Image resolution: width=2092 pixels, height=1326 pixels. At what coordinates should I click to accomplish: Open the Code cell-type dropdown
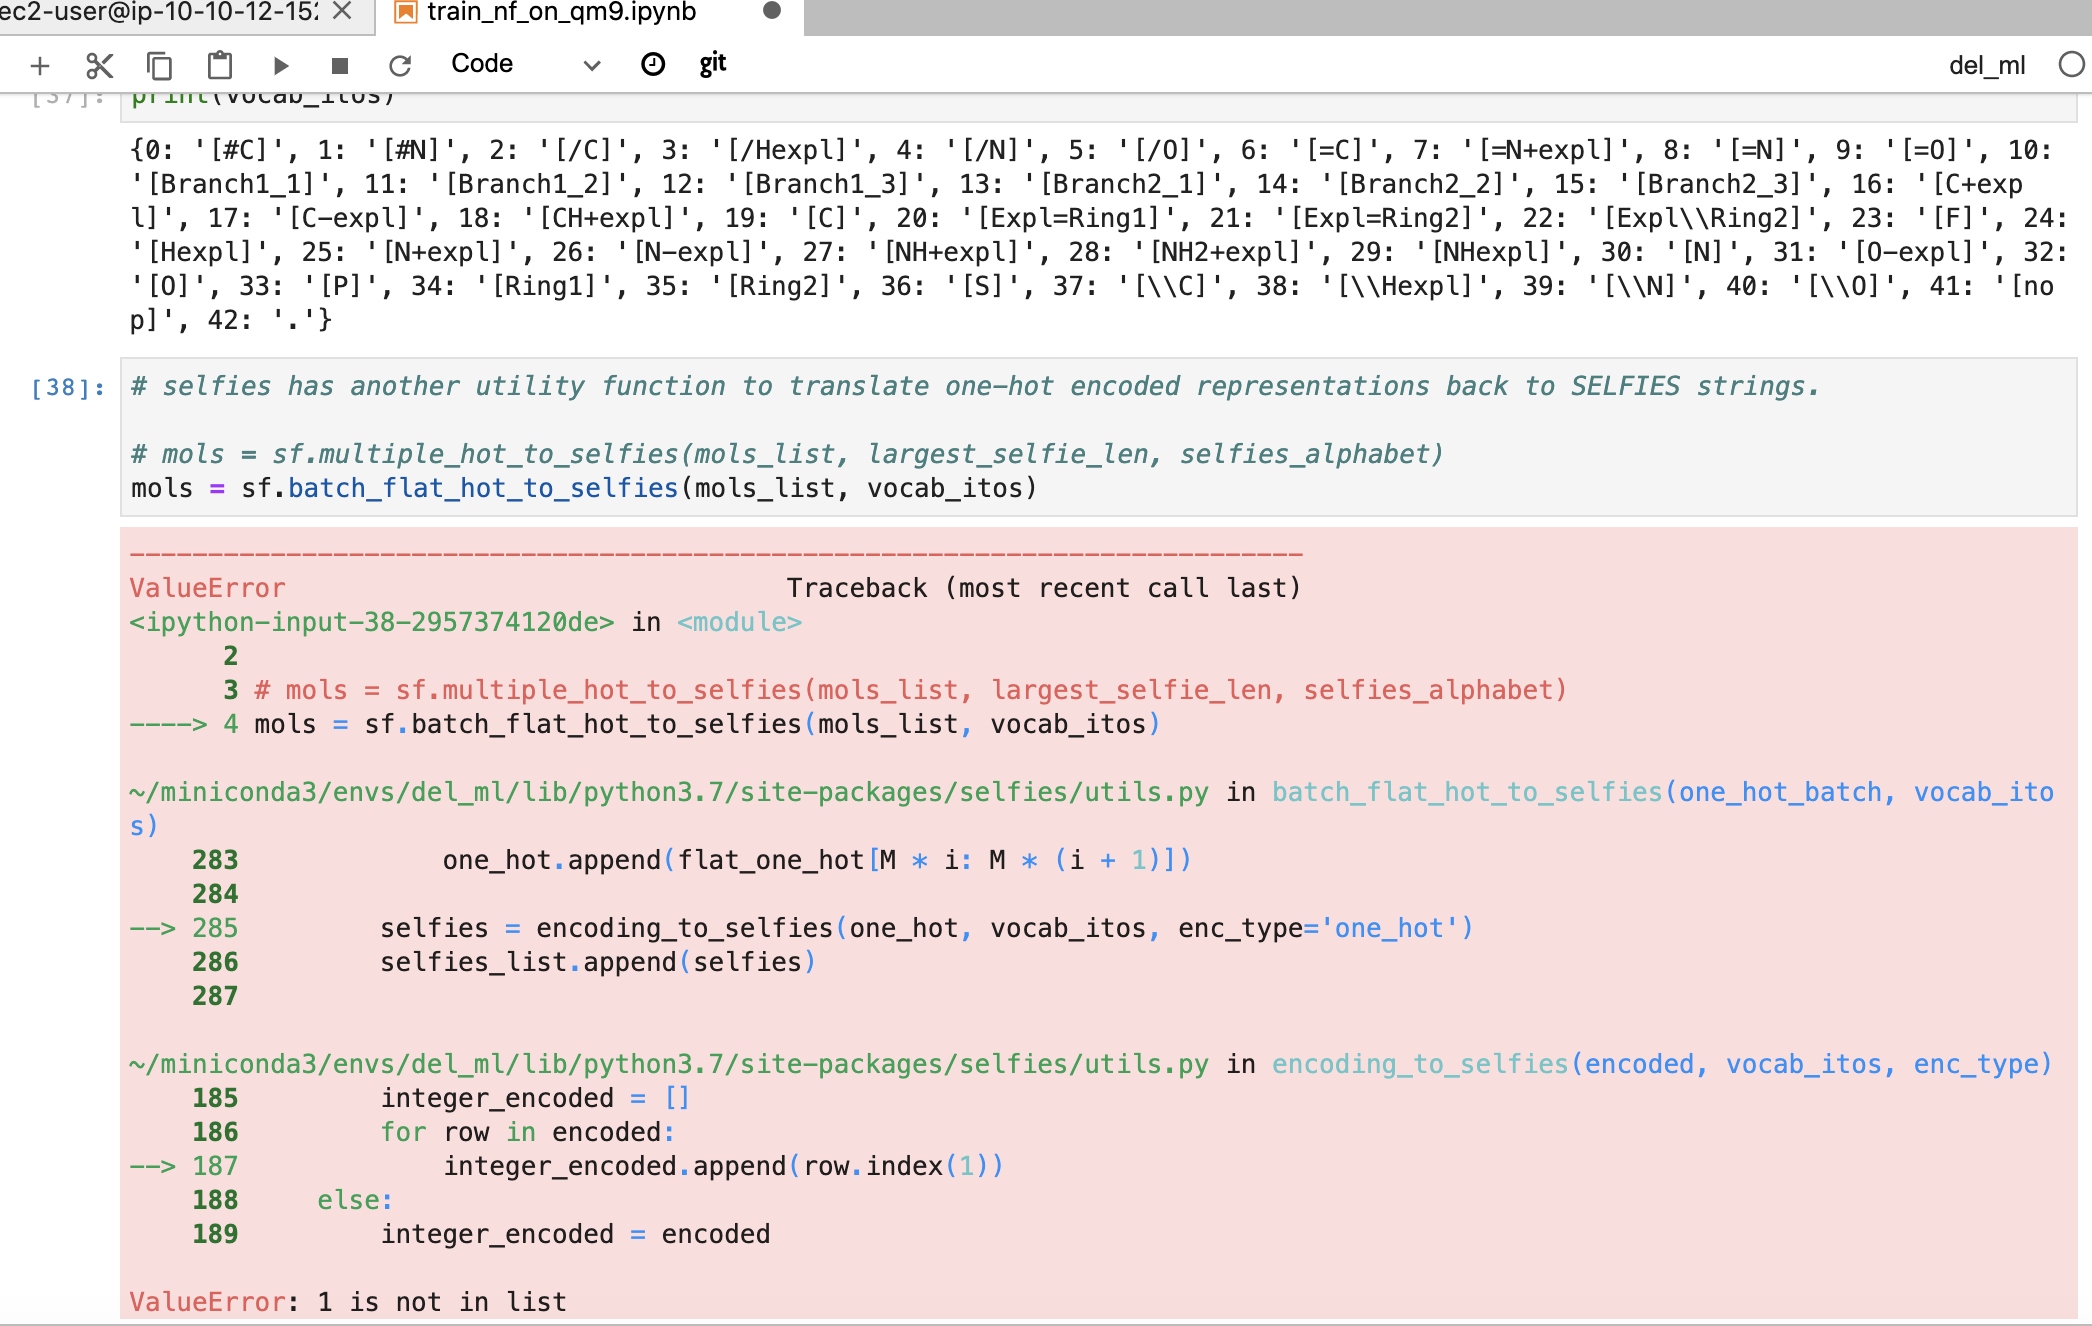tap(481, 63)
